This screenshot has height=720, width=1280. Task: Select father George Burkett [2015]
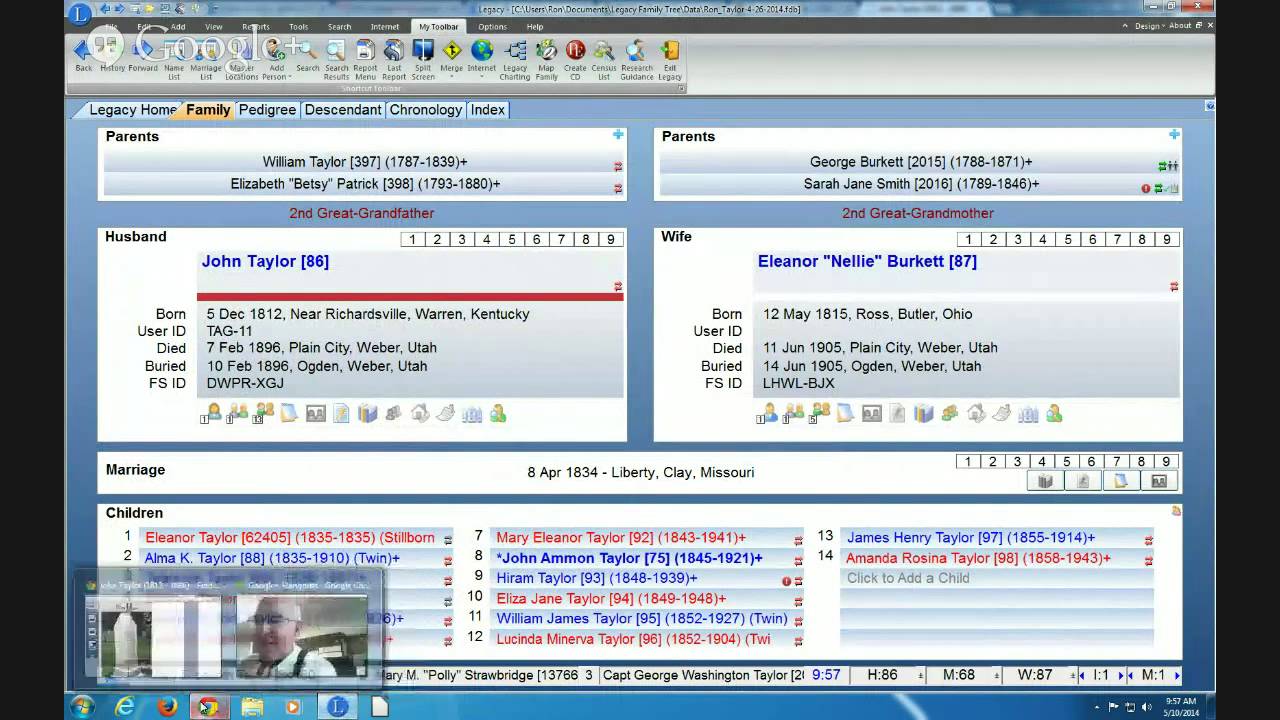click(921, 162)
